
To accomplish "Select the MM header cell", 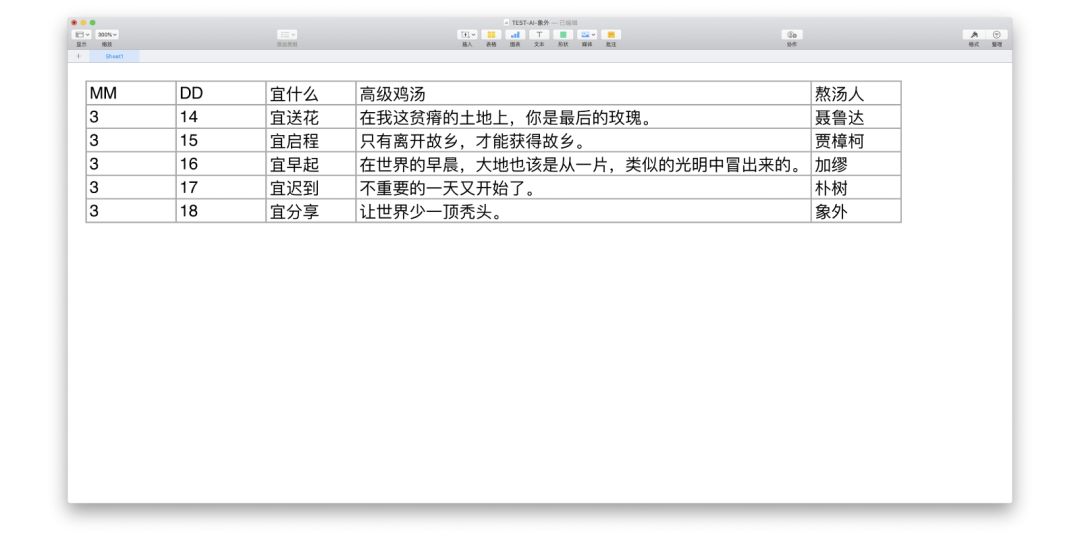I will click(131, 93).
